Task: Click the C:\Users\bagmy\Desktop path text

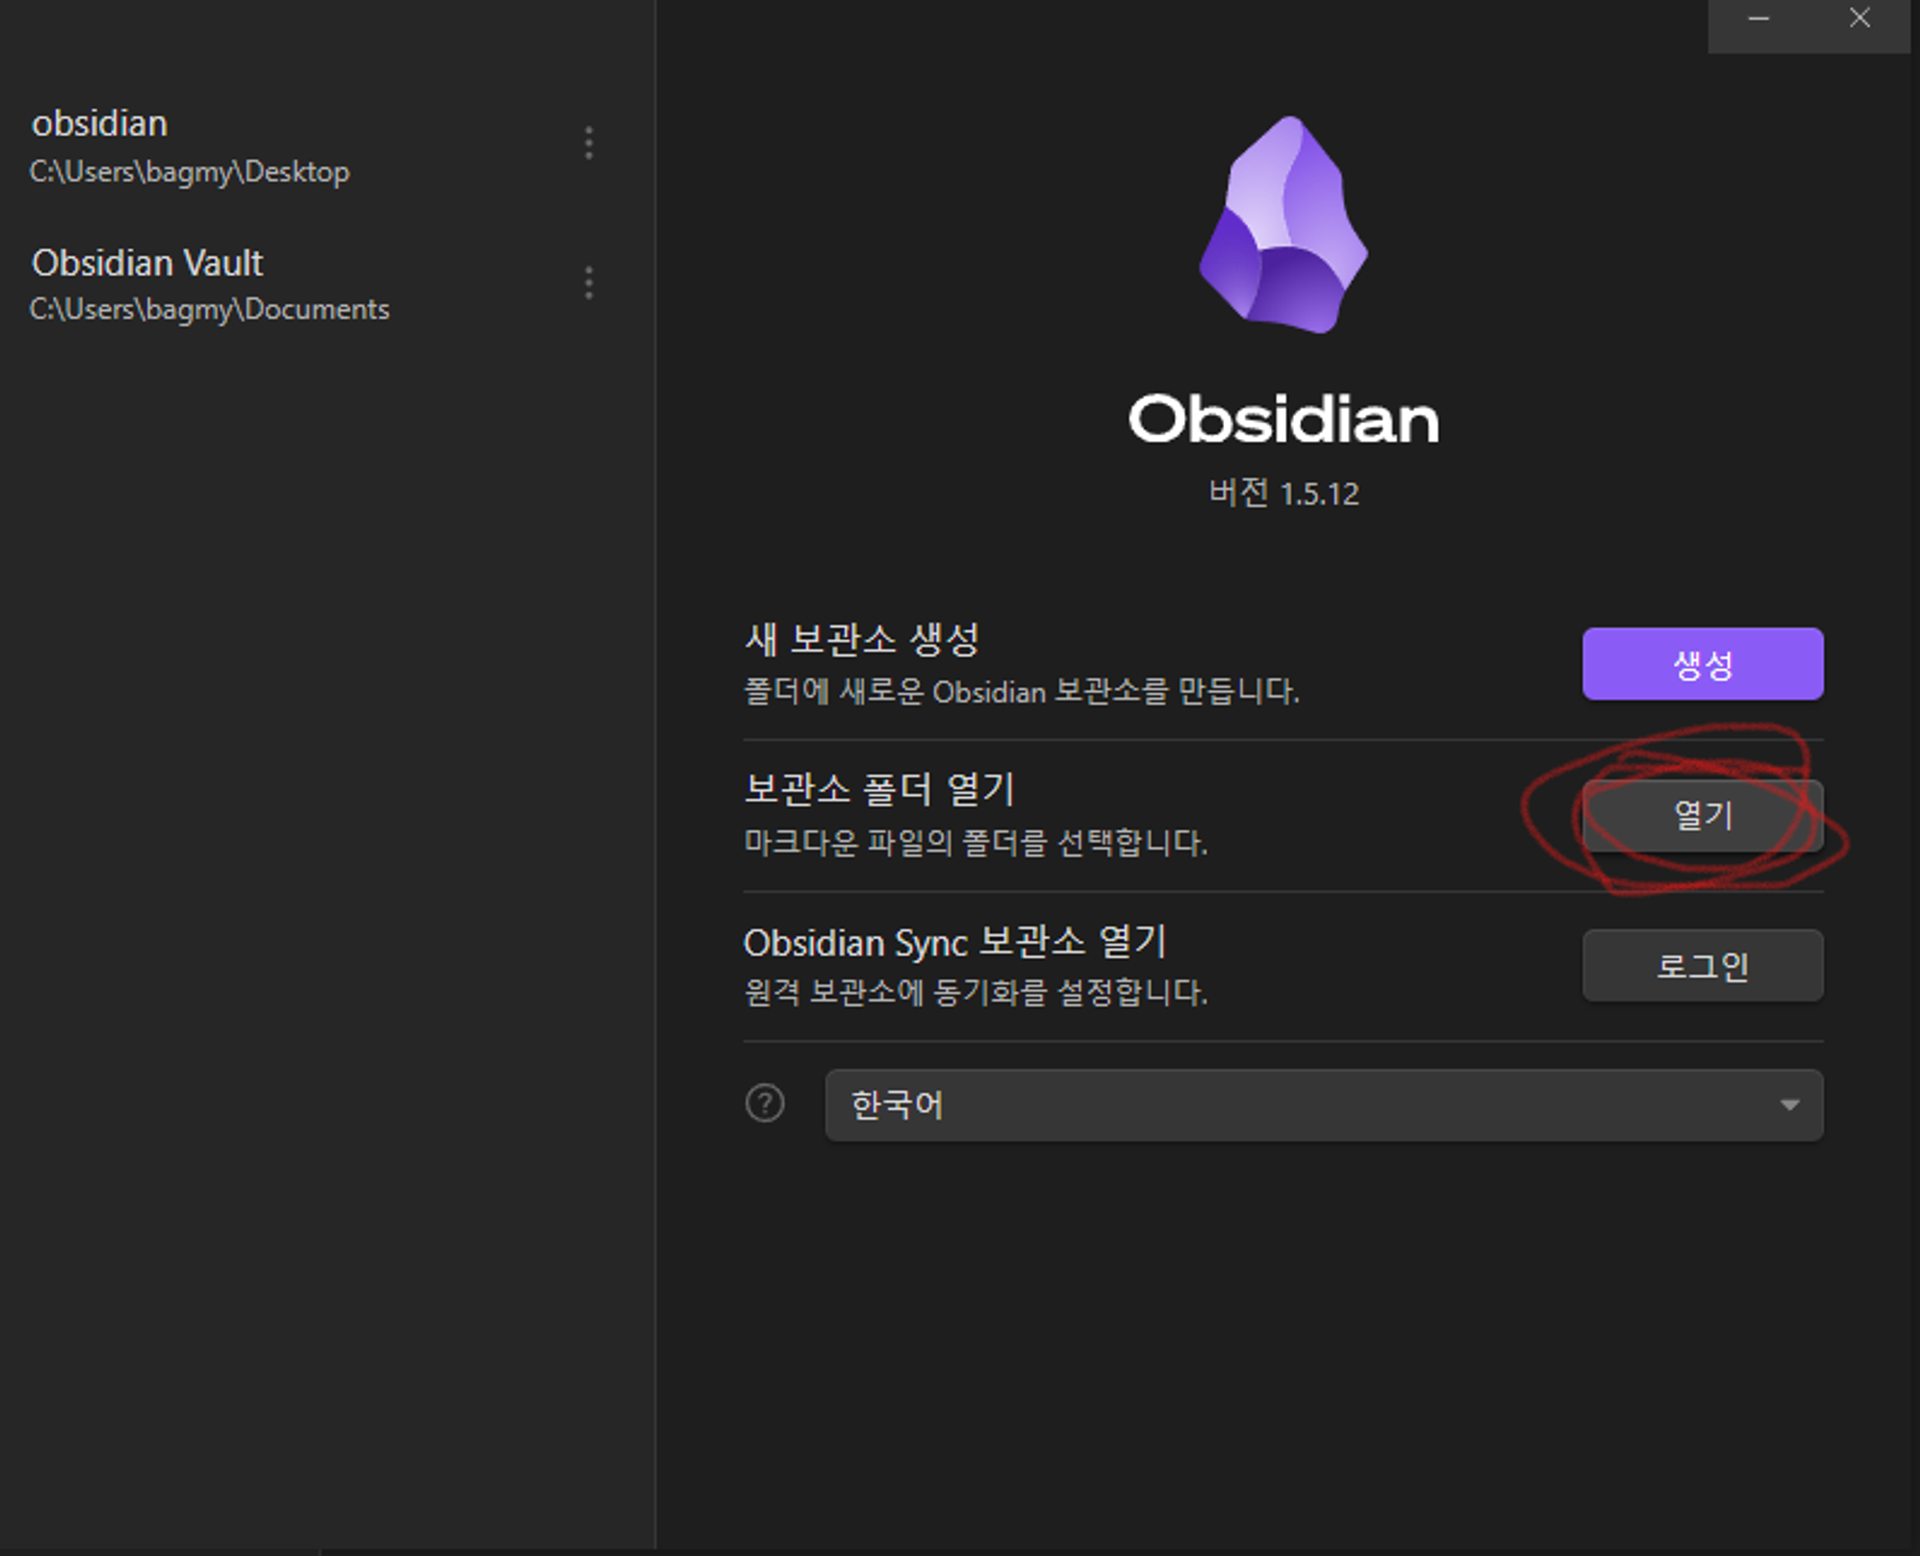Action: click(190, 172)
